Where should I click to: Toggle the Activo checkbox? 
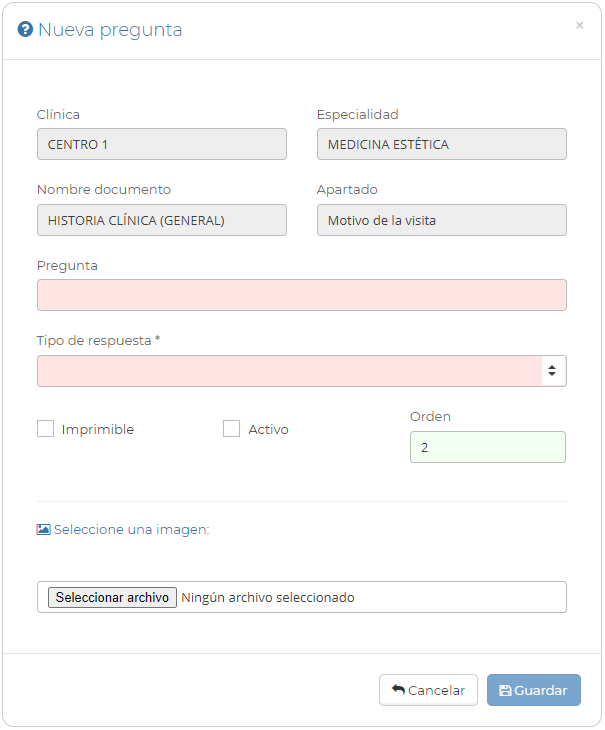pos(231,429)
